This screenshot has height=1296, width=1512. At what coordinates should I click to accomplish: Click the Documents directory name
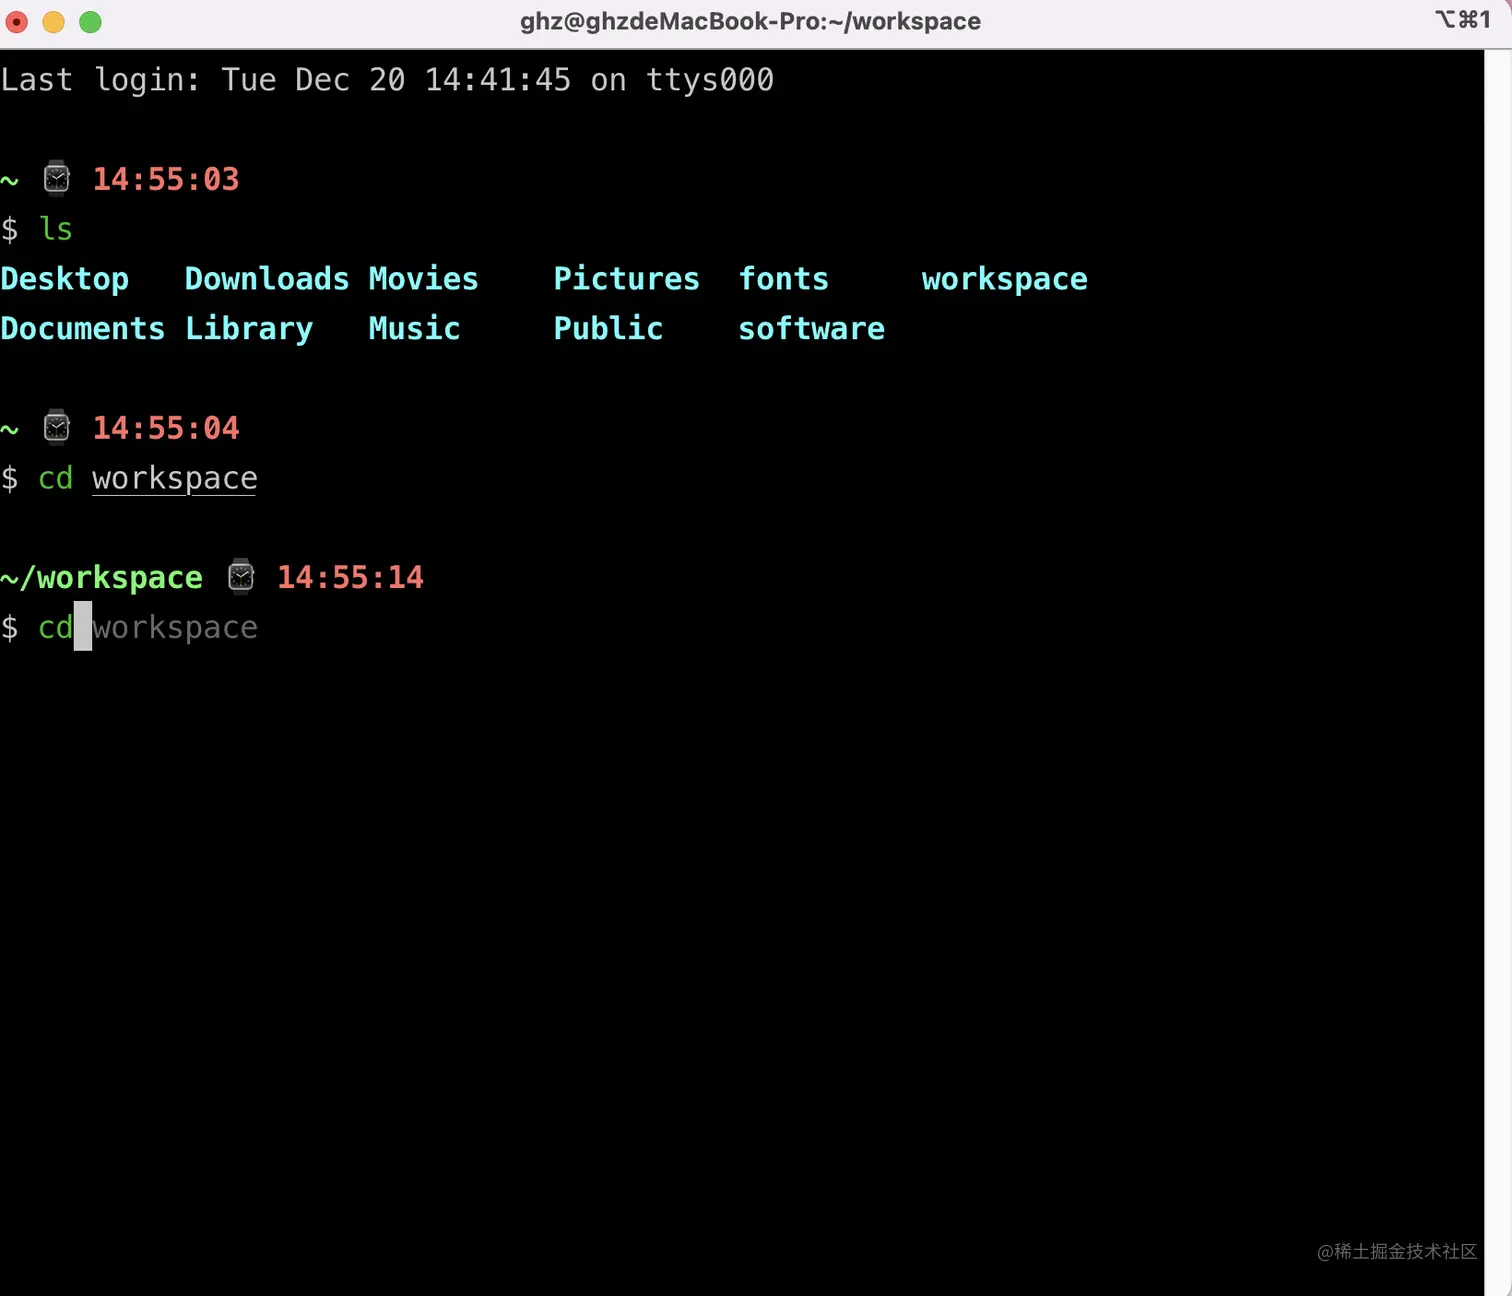point(83,328)
